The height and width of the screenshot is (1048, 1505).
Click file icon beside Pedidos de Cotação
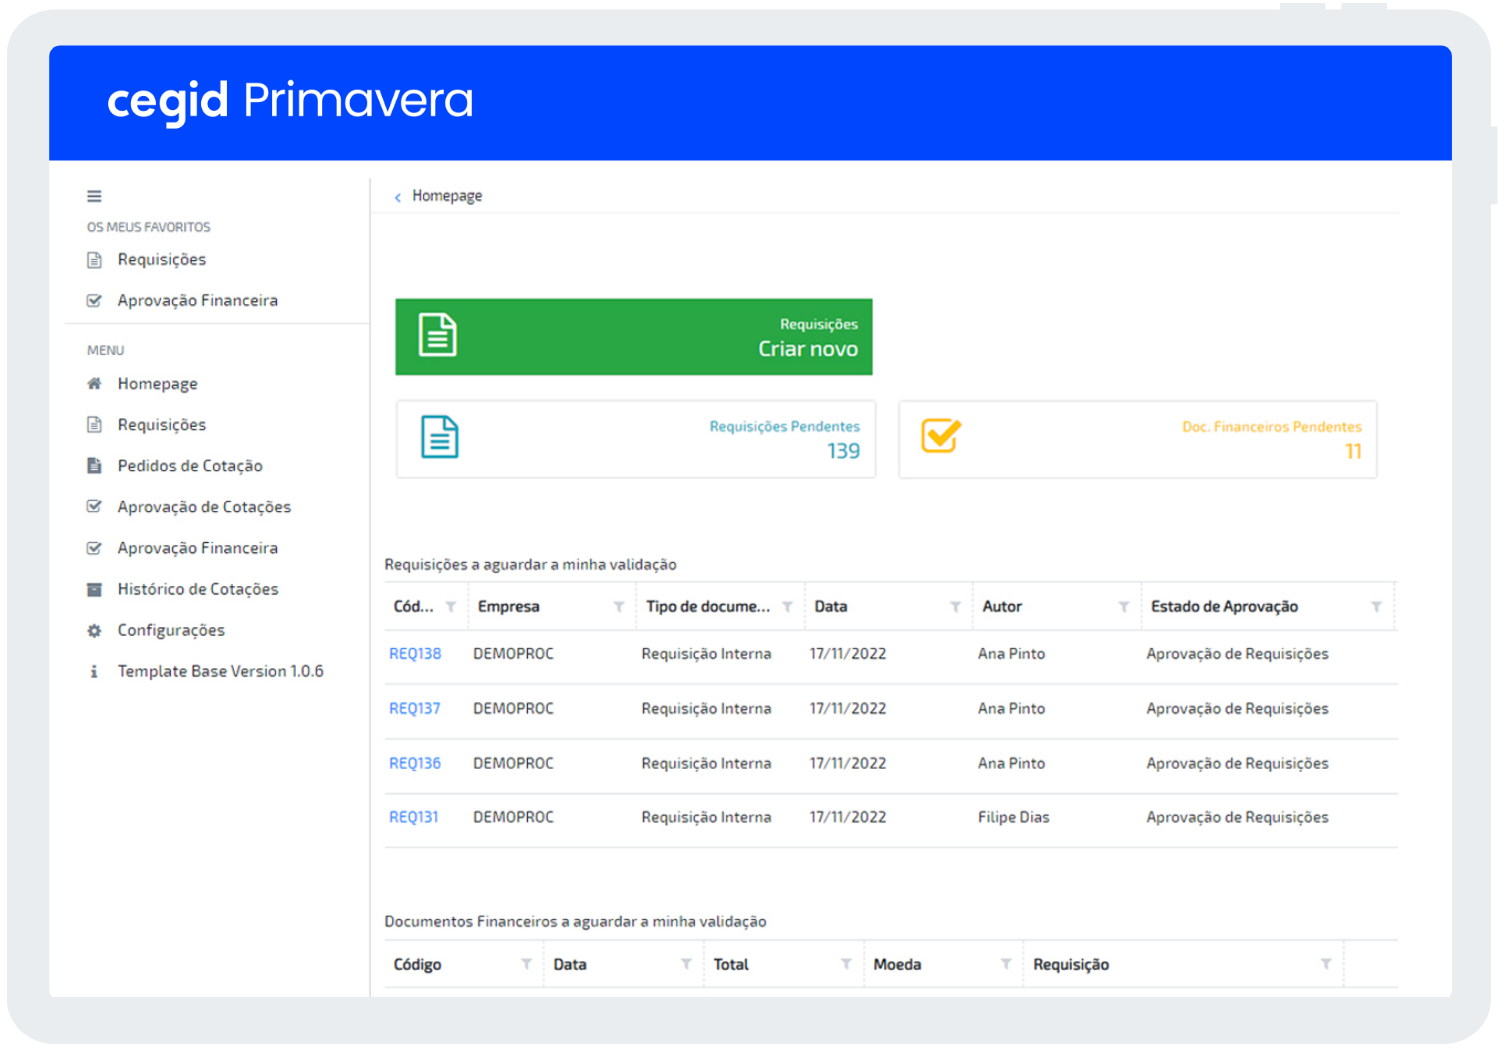pyautogui.click(x=94, y=466)
